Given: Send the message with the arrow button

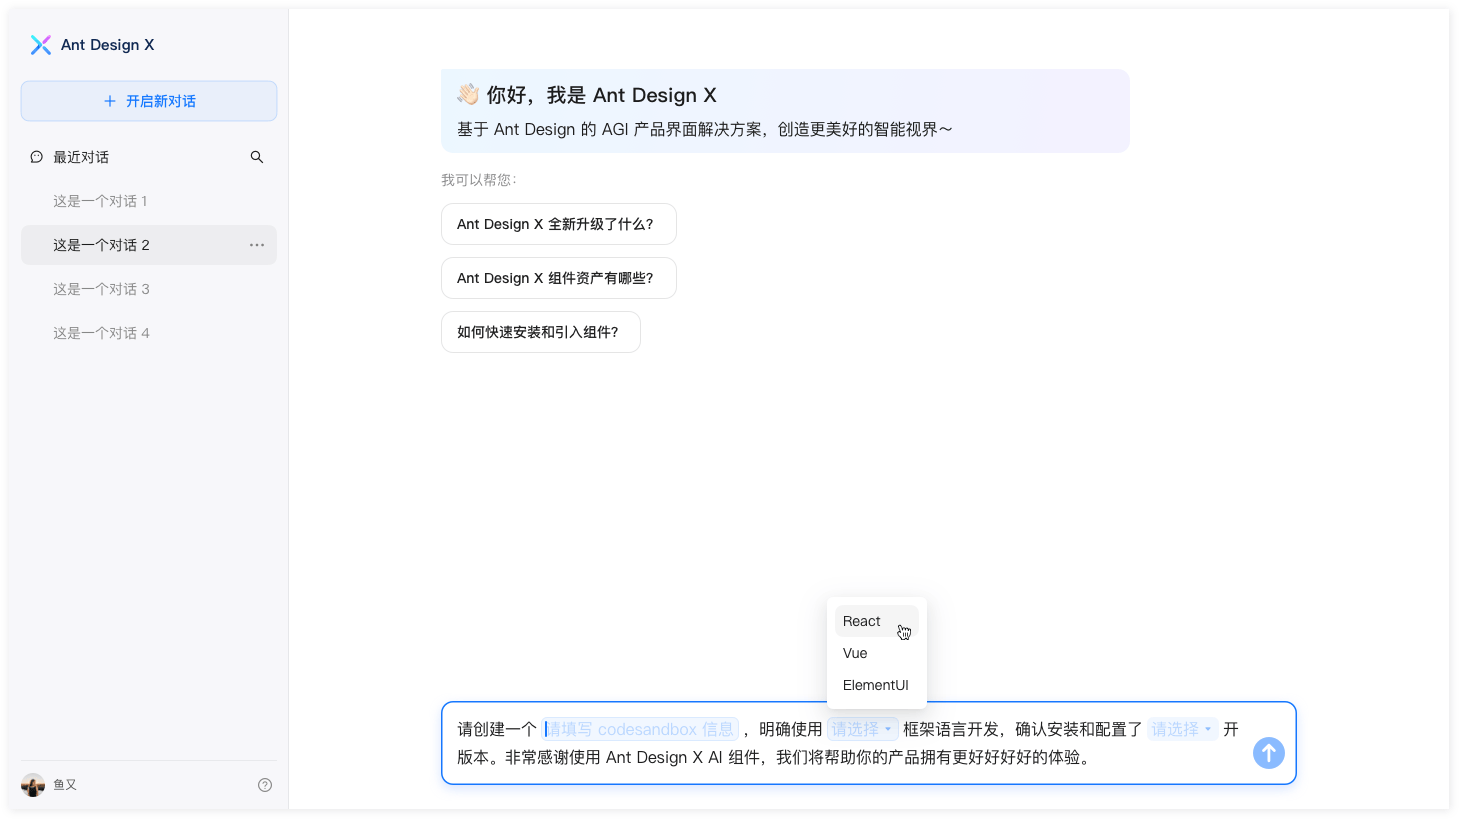Looking at the screenshot, I should [x=1269, y=753].
